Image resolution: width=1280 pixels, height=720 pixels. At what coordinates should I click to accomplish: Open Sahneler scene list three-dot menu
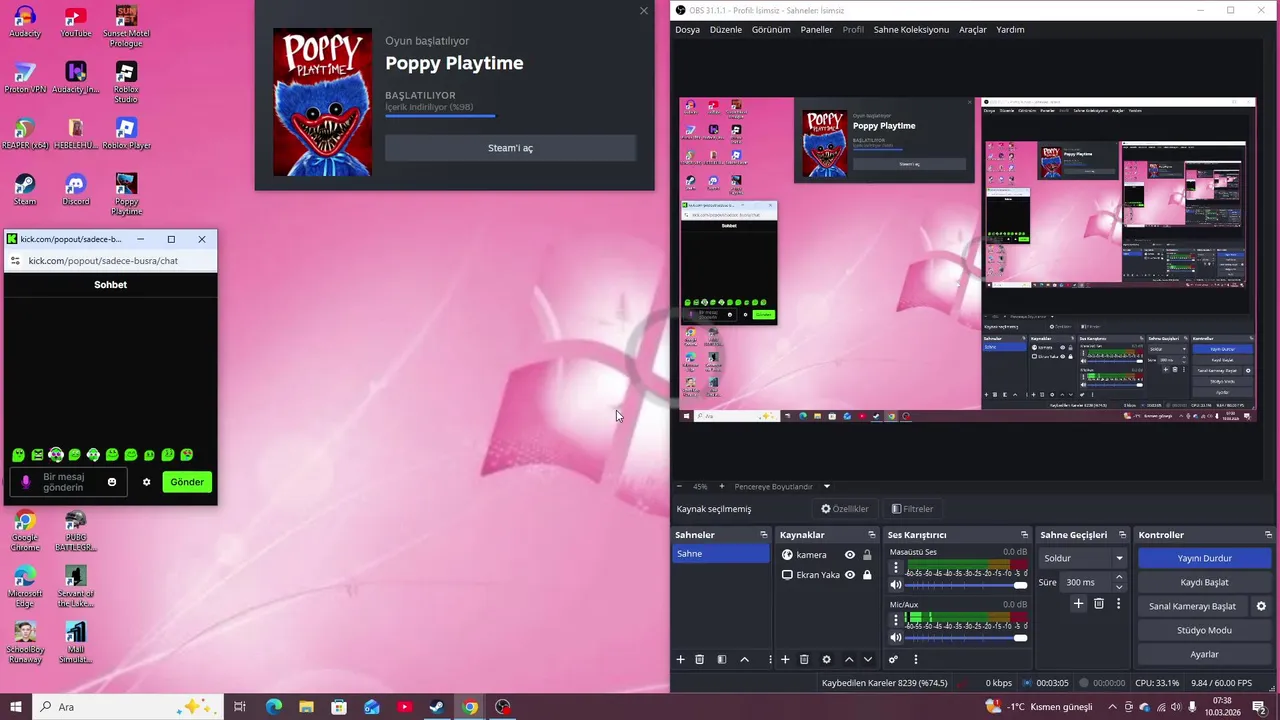coord(769,660)
